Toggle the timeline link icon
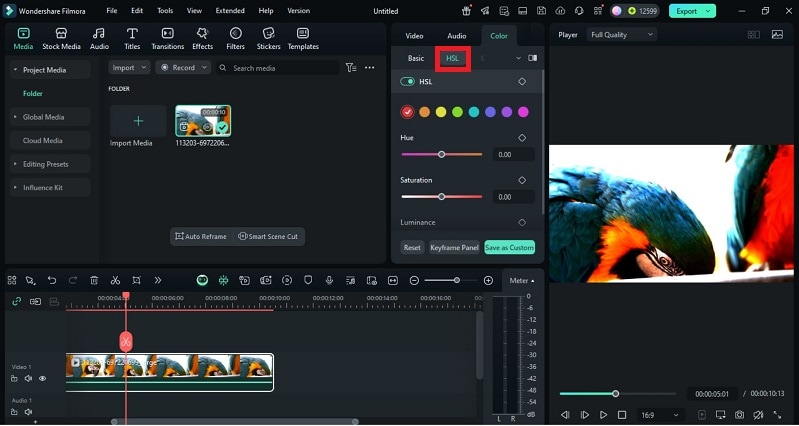The height and width of the screenshot is (426, 799). [x=17, y=302]
